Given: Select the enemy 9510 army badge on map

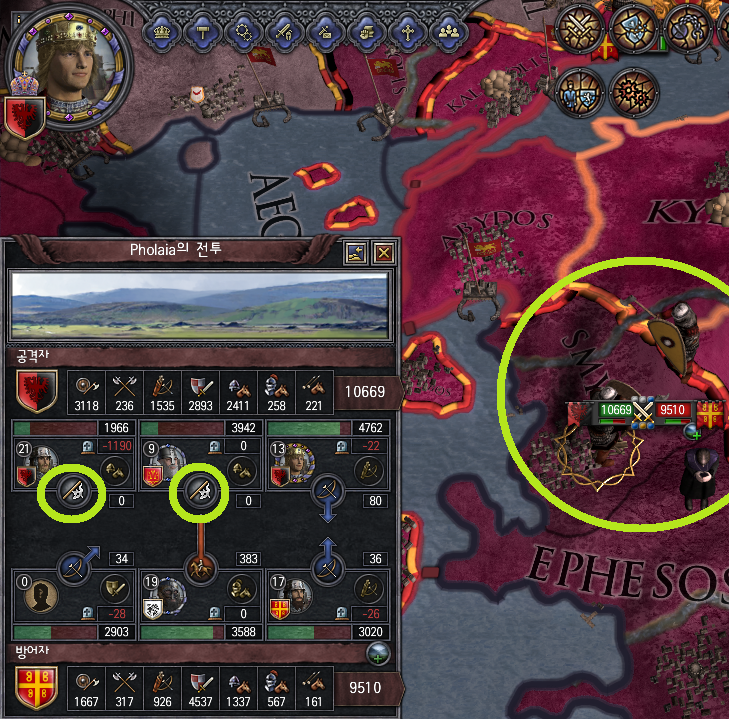Looking at the screenshot, I should coord(673,410).
